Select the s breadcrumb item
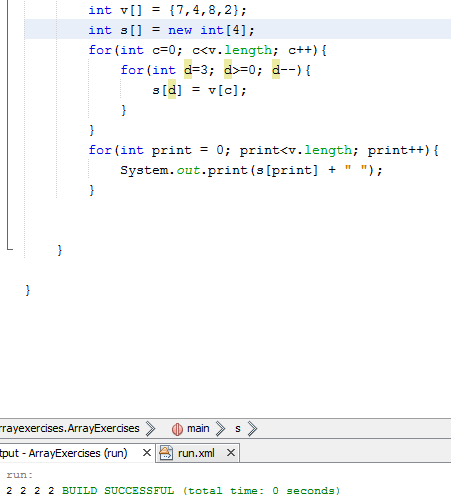Image resolution: width=451 pixels, height=503 pixels. click(238, 428)
